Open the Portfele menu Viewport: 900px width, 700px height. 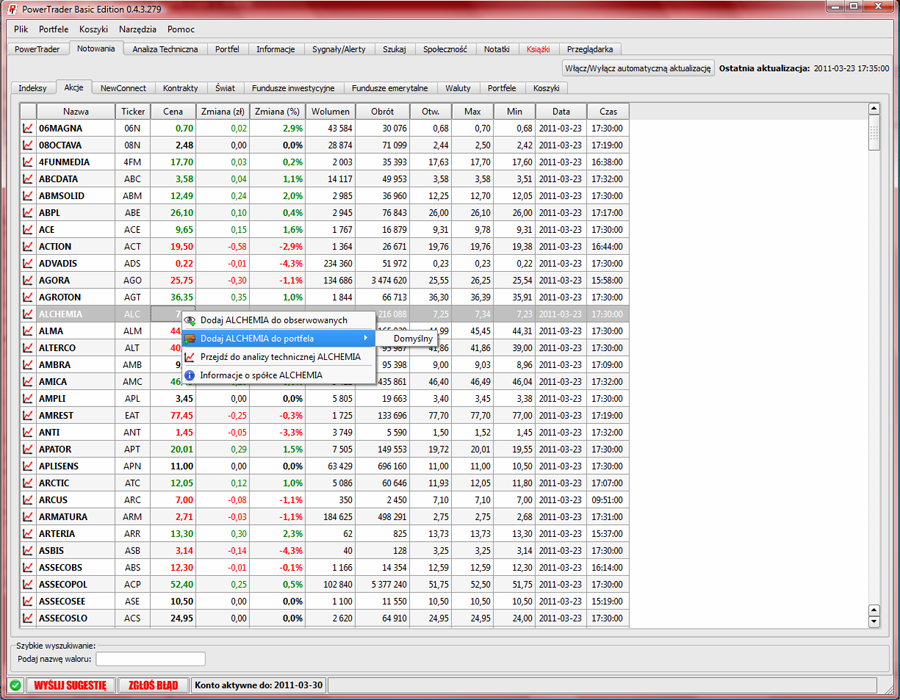(x=53, y=29)
